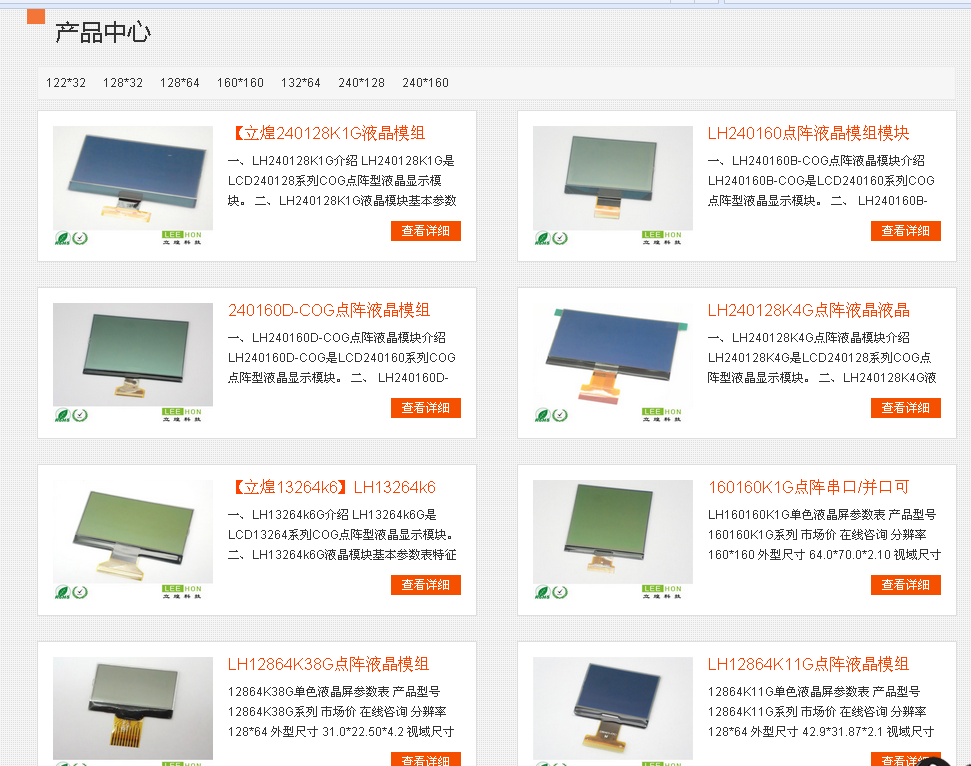Image resolution: width=971 pixels, height=766 pixels.
Task: Select the 122*32 resolution filter
Action: pyautogui.click(x=66, y=83)
